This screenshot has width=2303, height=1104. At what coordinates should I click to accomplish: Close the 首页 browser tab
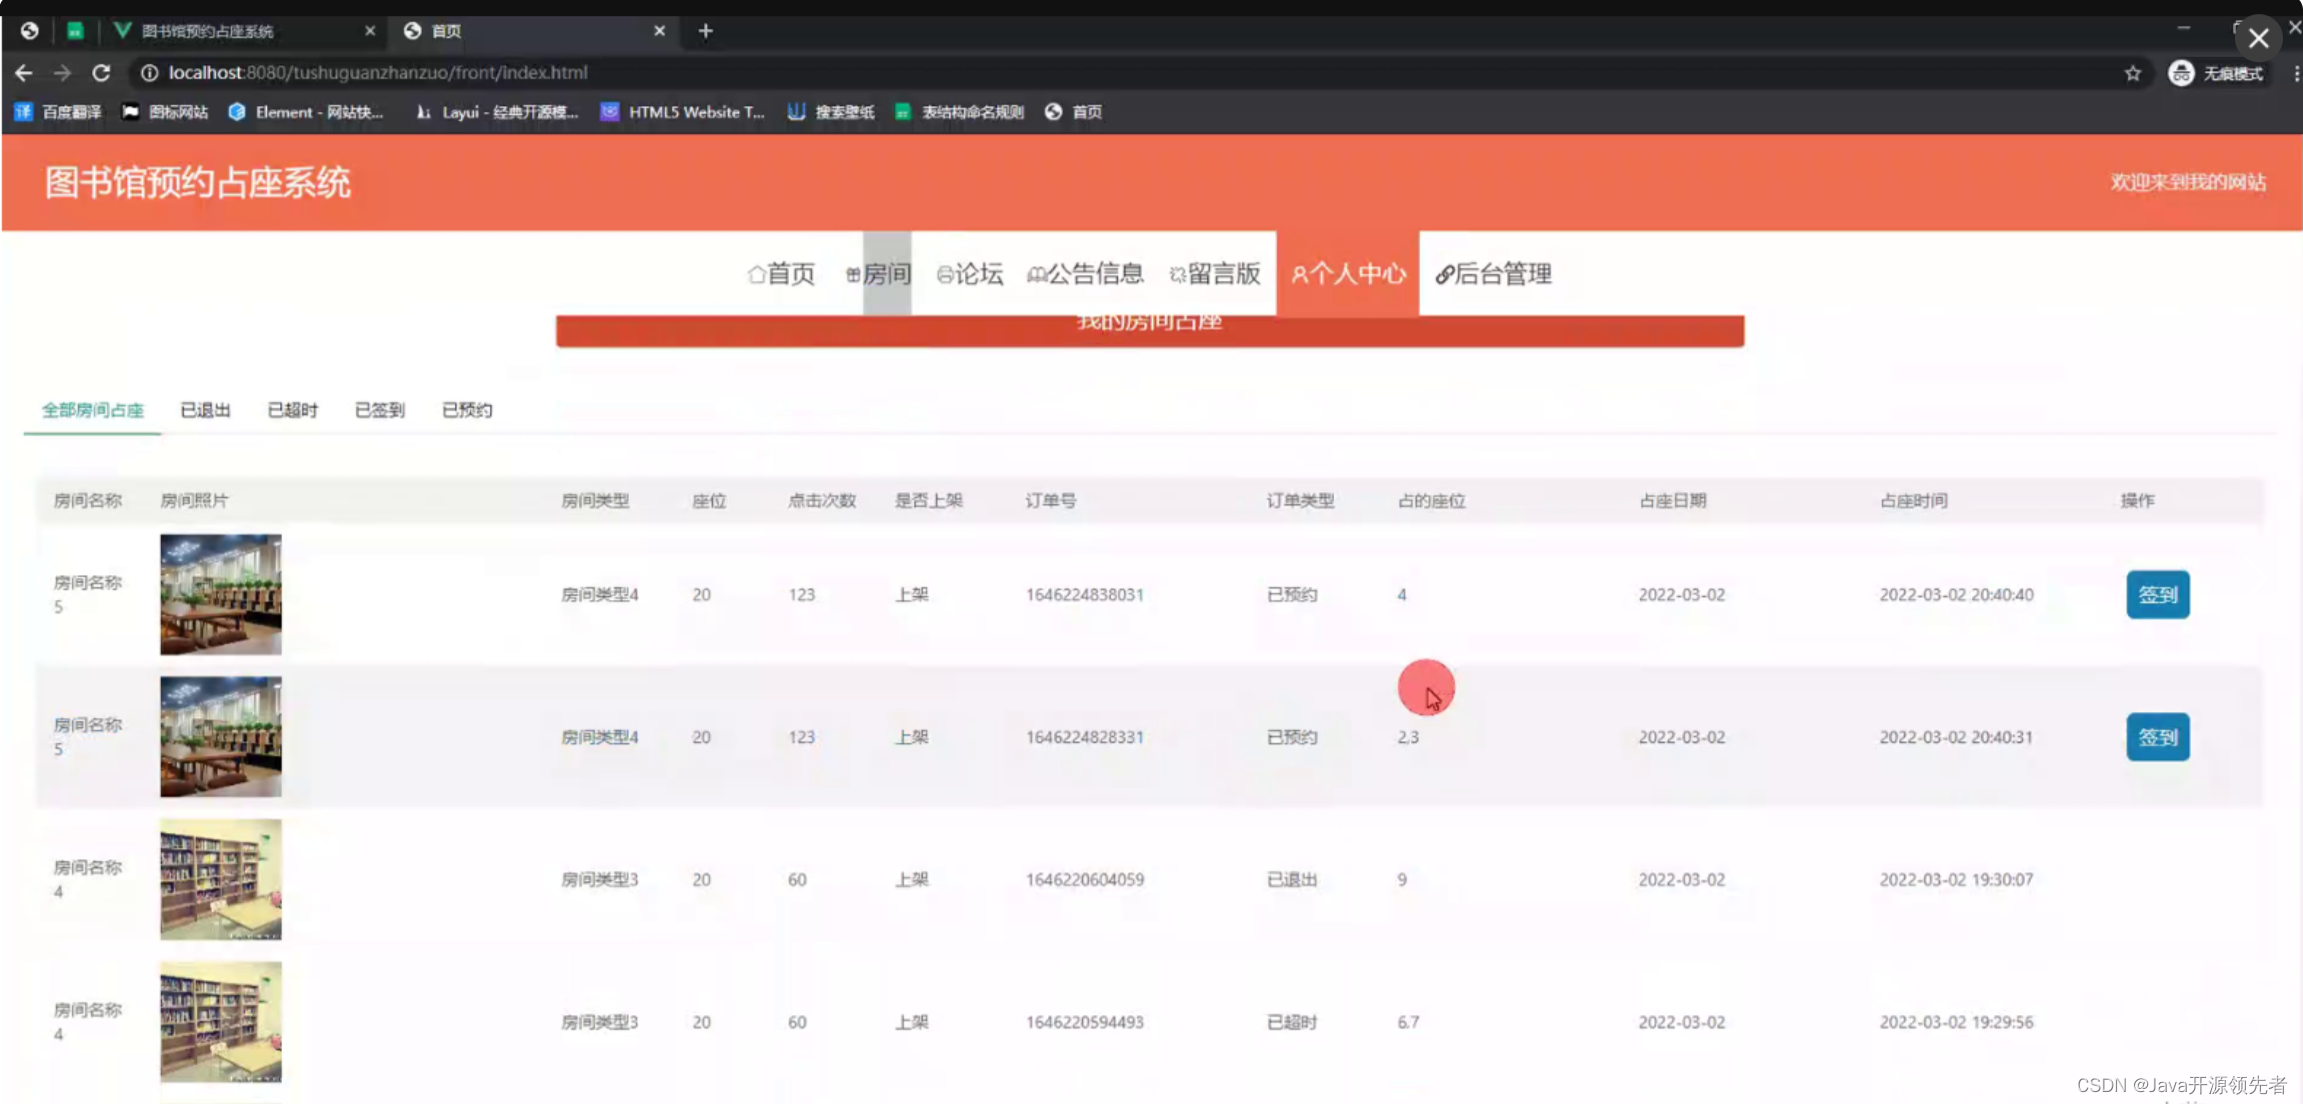pos(659,31)
